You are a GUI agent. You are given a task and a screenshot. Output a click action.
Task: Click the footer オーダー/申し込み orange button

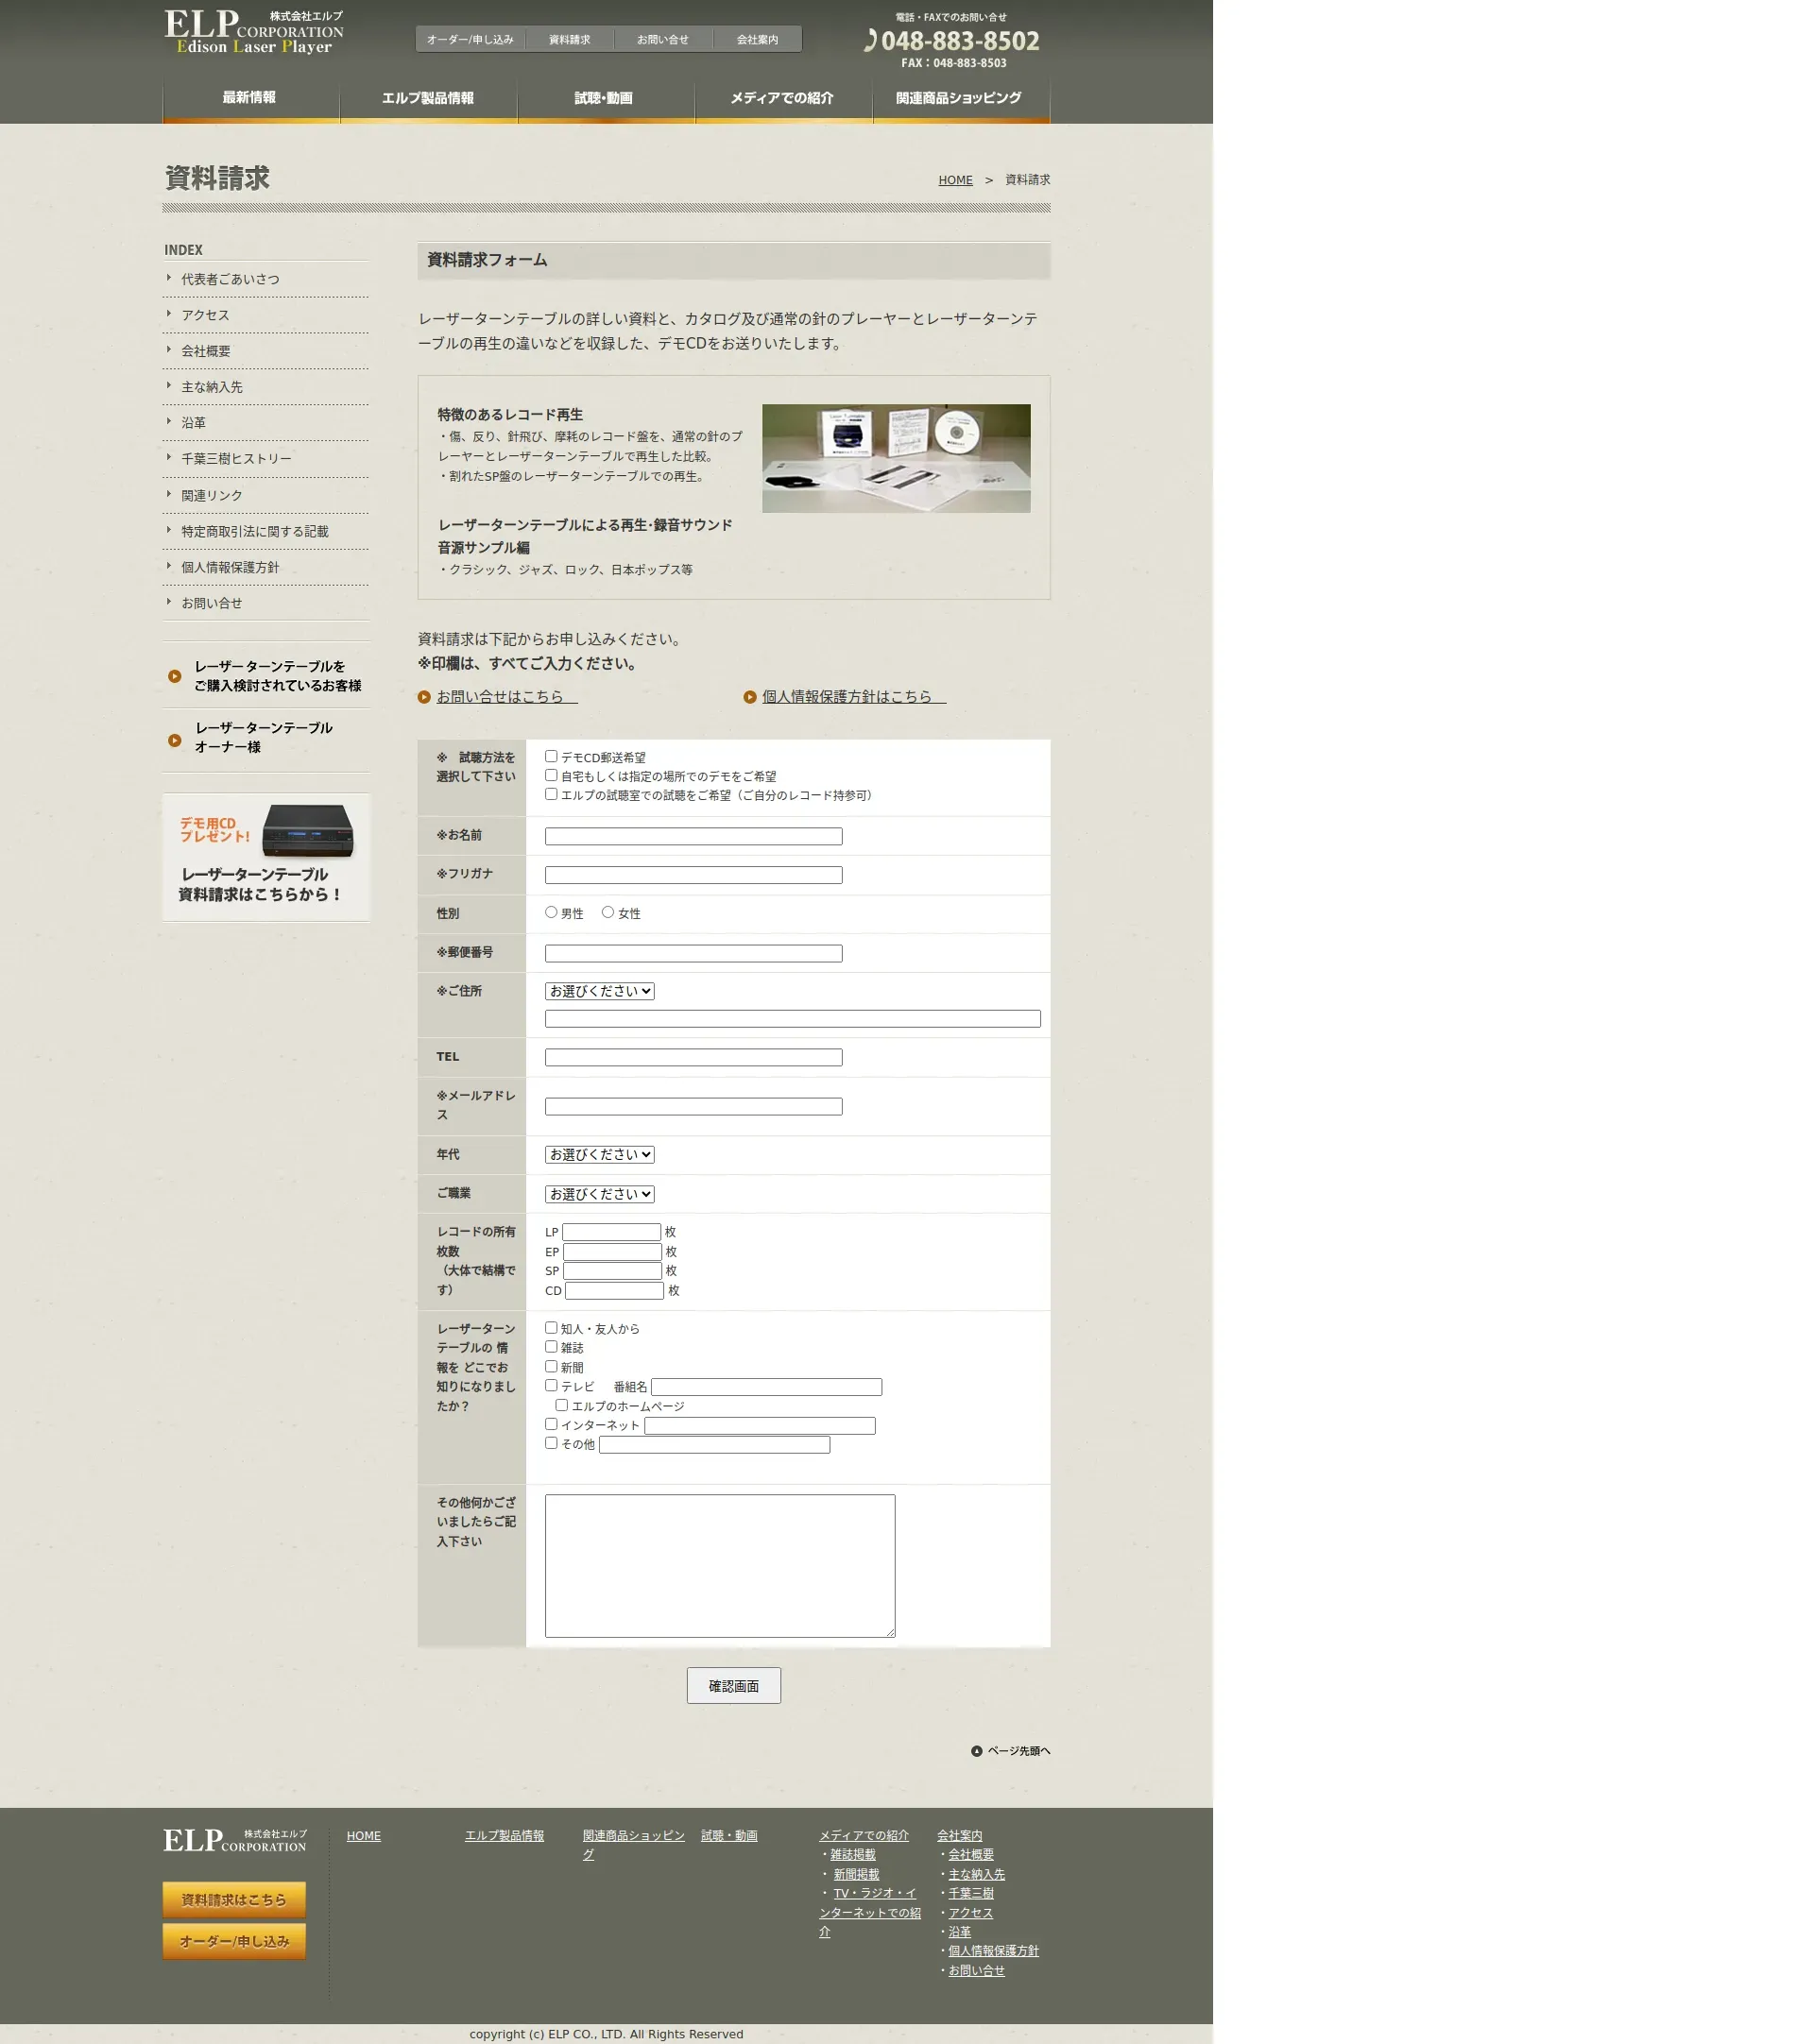[234, 1941]
